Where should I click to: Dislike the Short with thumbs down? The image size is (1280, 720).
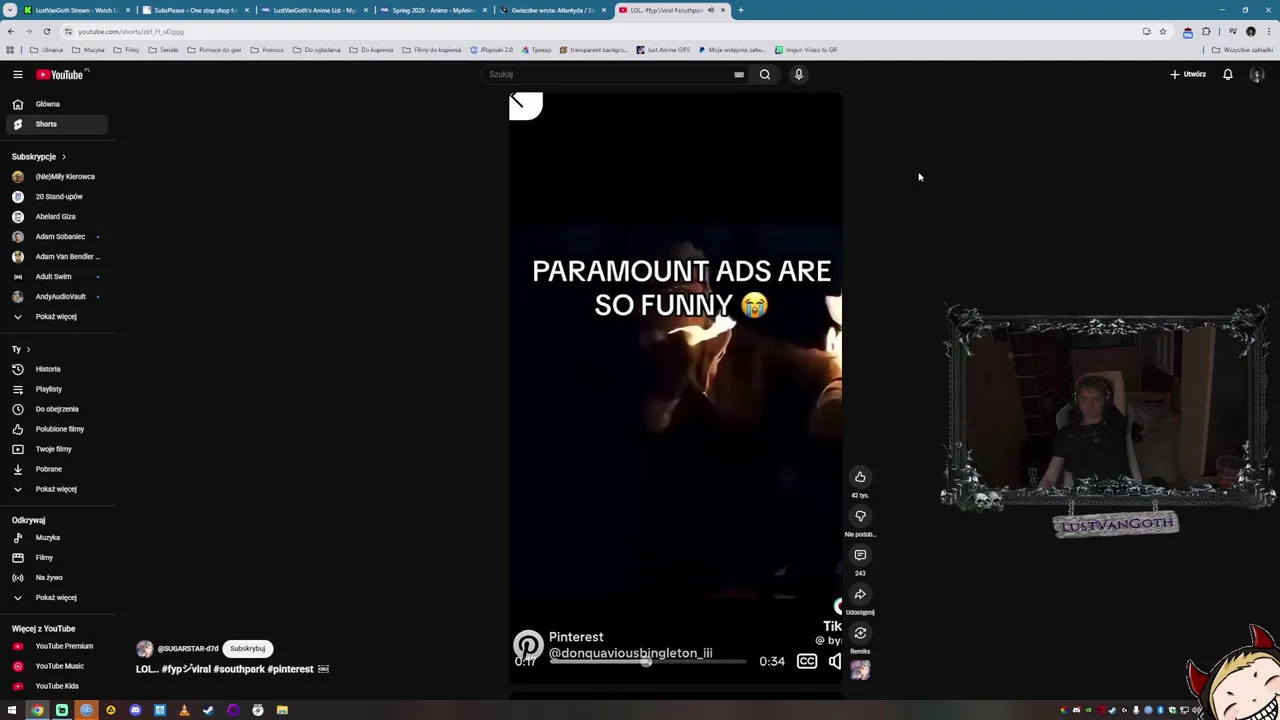pyautogui.click(x=860, y=516)
